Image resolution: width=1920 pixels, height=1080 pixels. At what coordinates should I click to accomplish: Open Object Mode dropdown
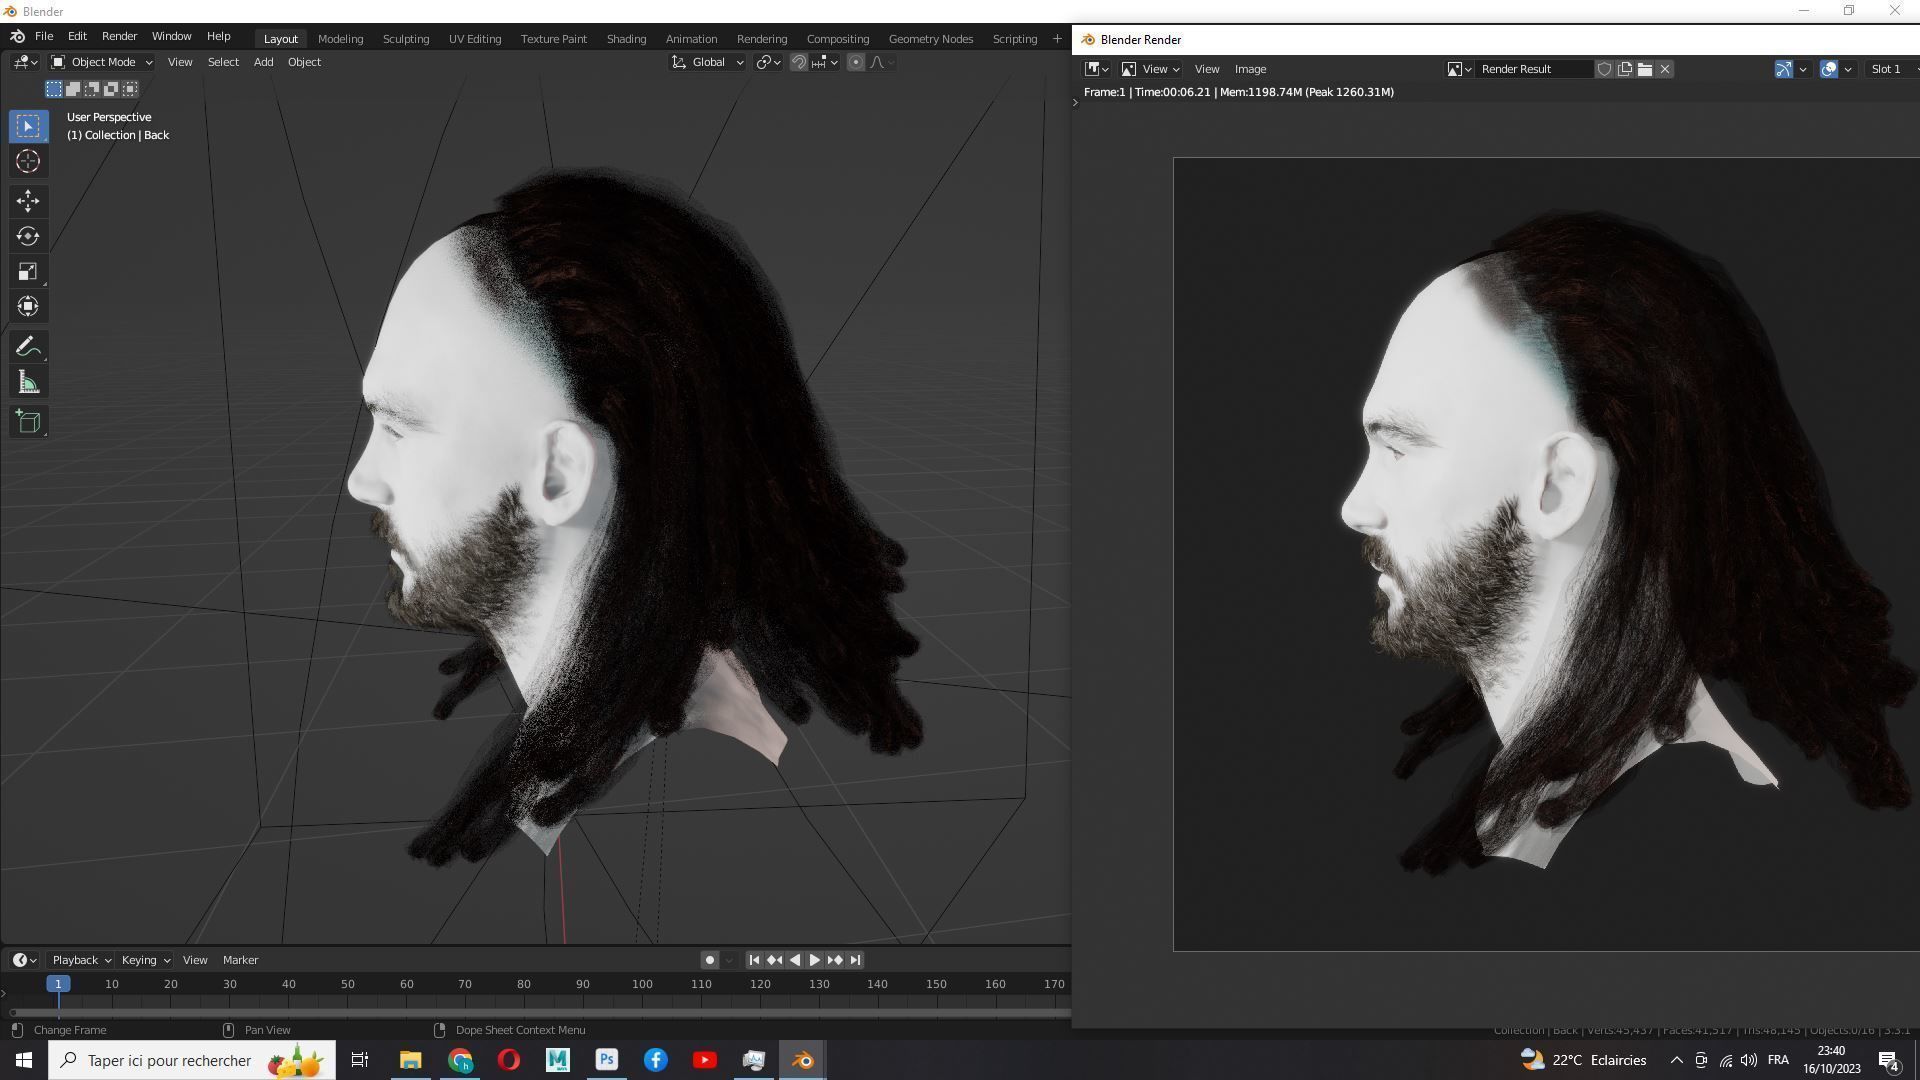101,62
